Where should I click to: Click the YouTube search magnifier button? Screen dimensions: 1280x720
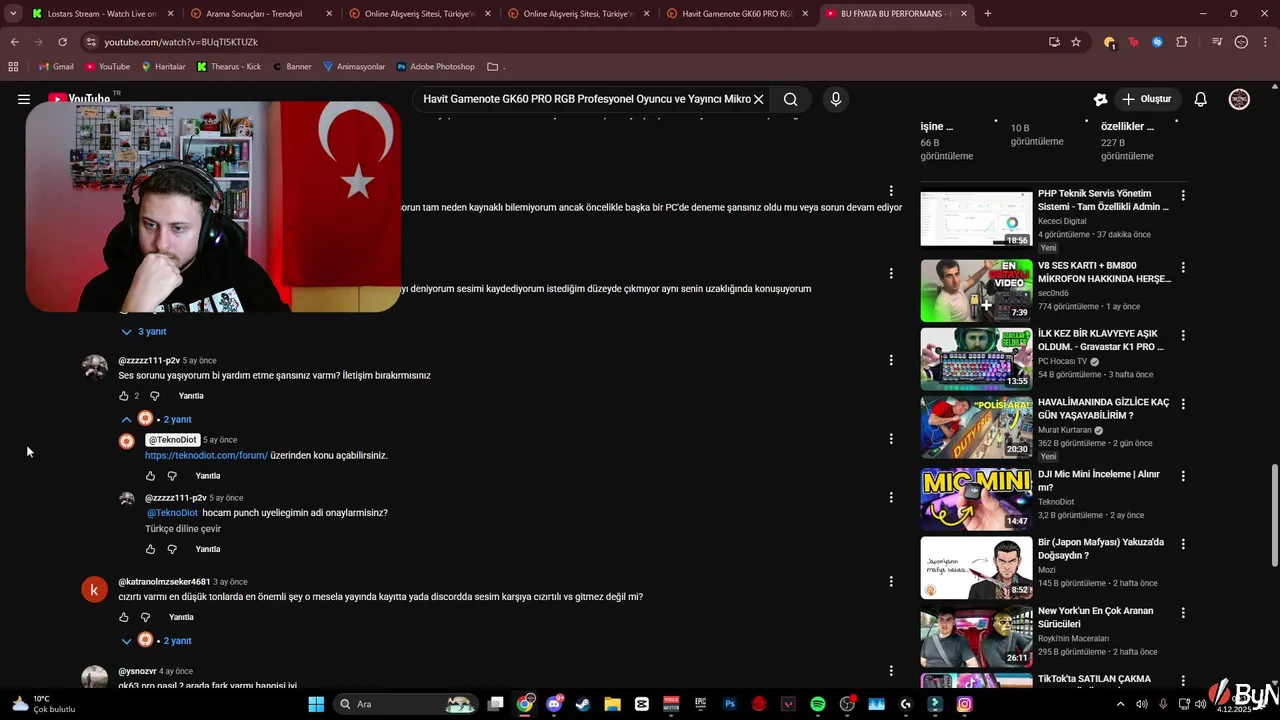click(x=790, y=99)
